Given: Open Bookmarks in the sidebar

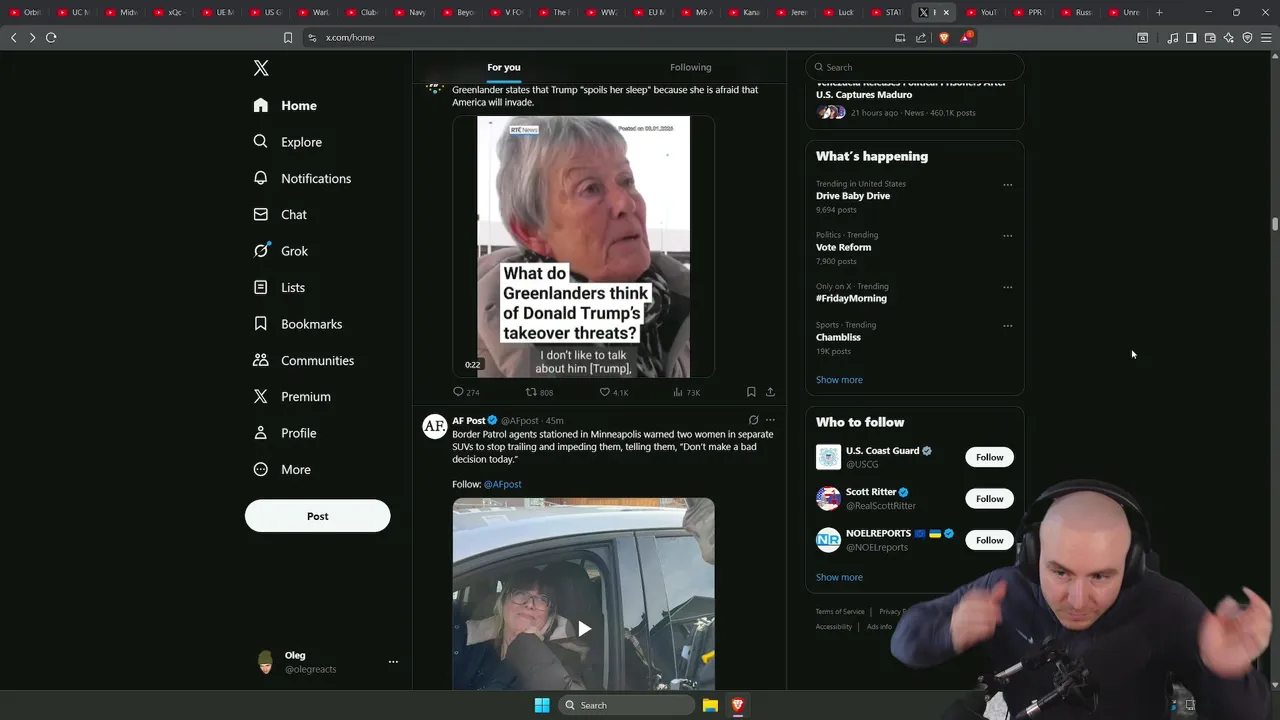Looking at the screenshot, I should 298,324.
